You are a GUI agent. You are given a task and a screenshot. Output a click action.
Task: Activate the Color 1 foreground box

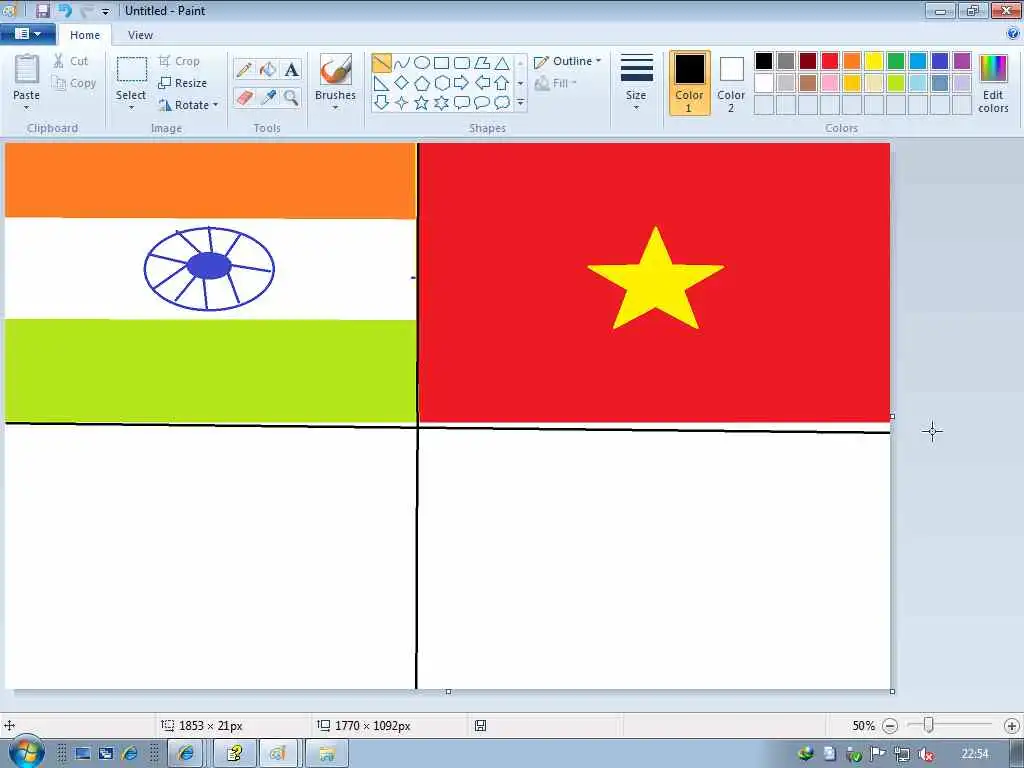[690, 83]
